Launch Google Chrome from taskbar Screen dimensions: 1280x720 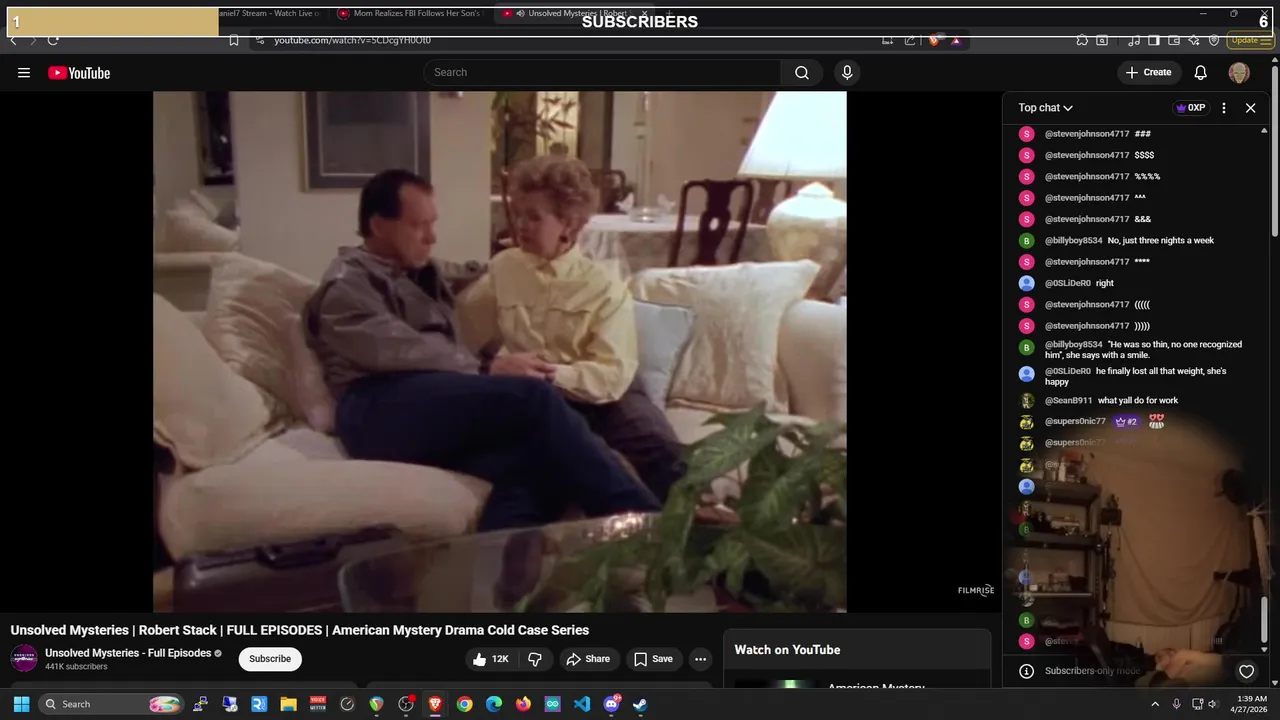[x=464, y=704]
